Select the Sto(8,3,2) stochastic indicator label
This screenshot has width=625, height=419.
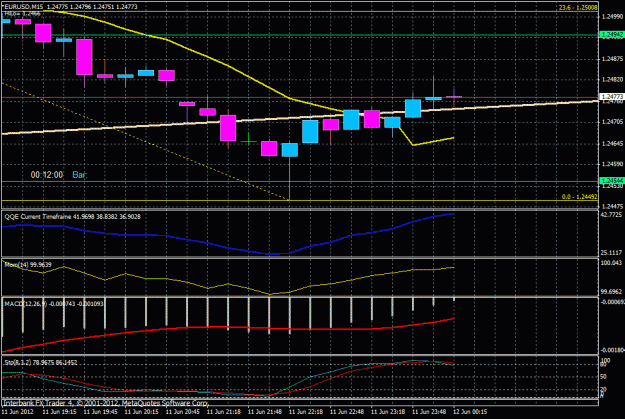coord(41,362)
